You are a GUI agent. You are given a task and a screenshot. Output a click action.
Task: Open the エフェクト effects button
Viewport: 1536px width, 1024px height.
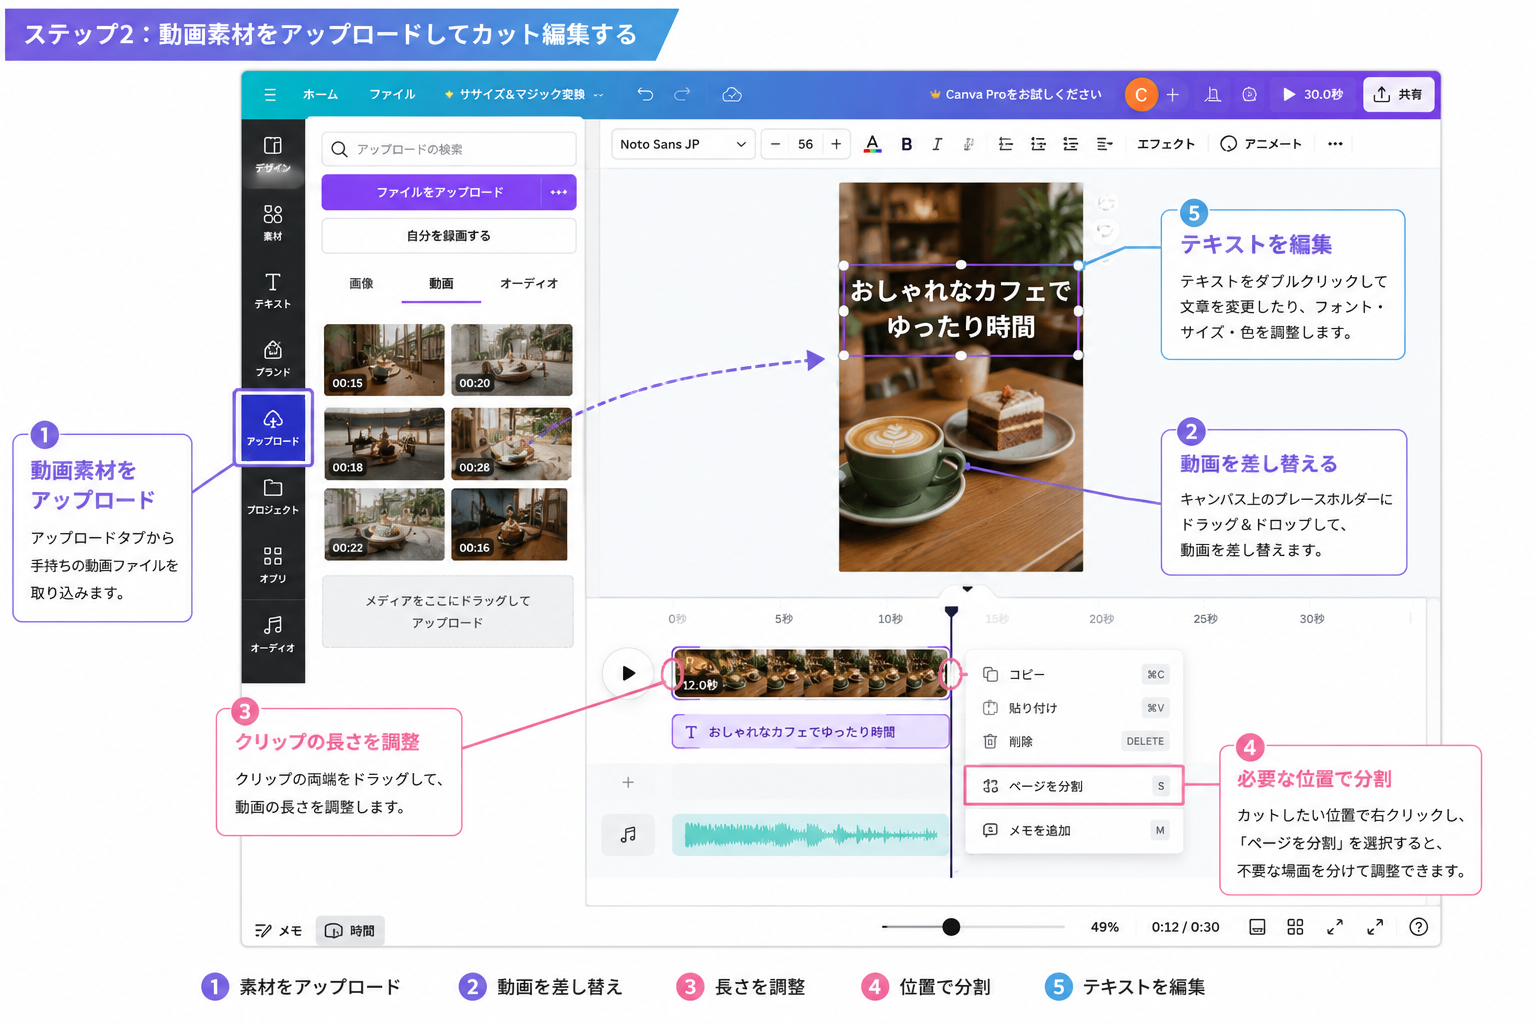tap(1166, 144)
